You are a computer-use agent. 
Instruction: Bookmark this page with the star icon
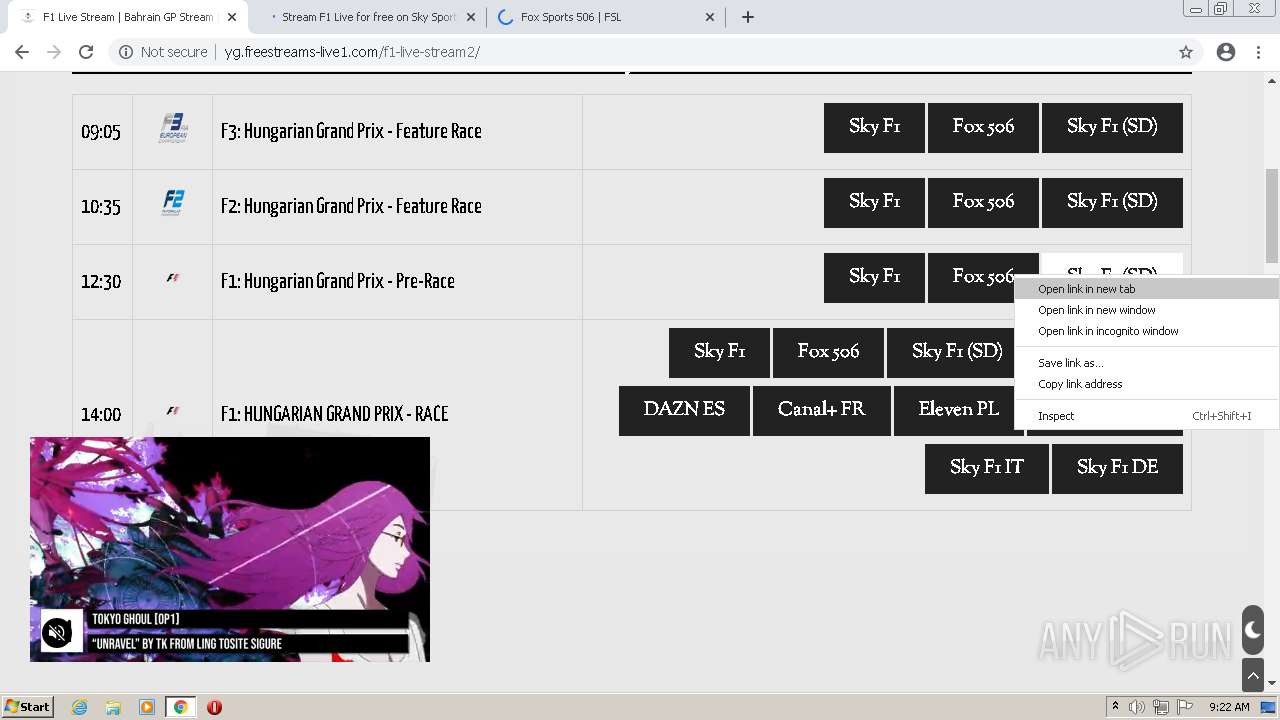click(x=1186, y=52)
